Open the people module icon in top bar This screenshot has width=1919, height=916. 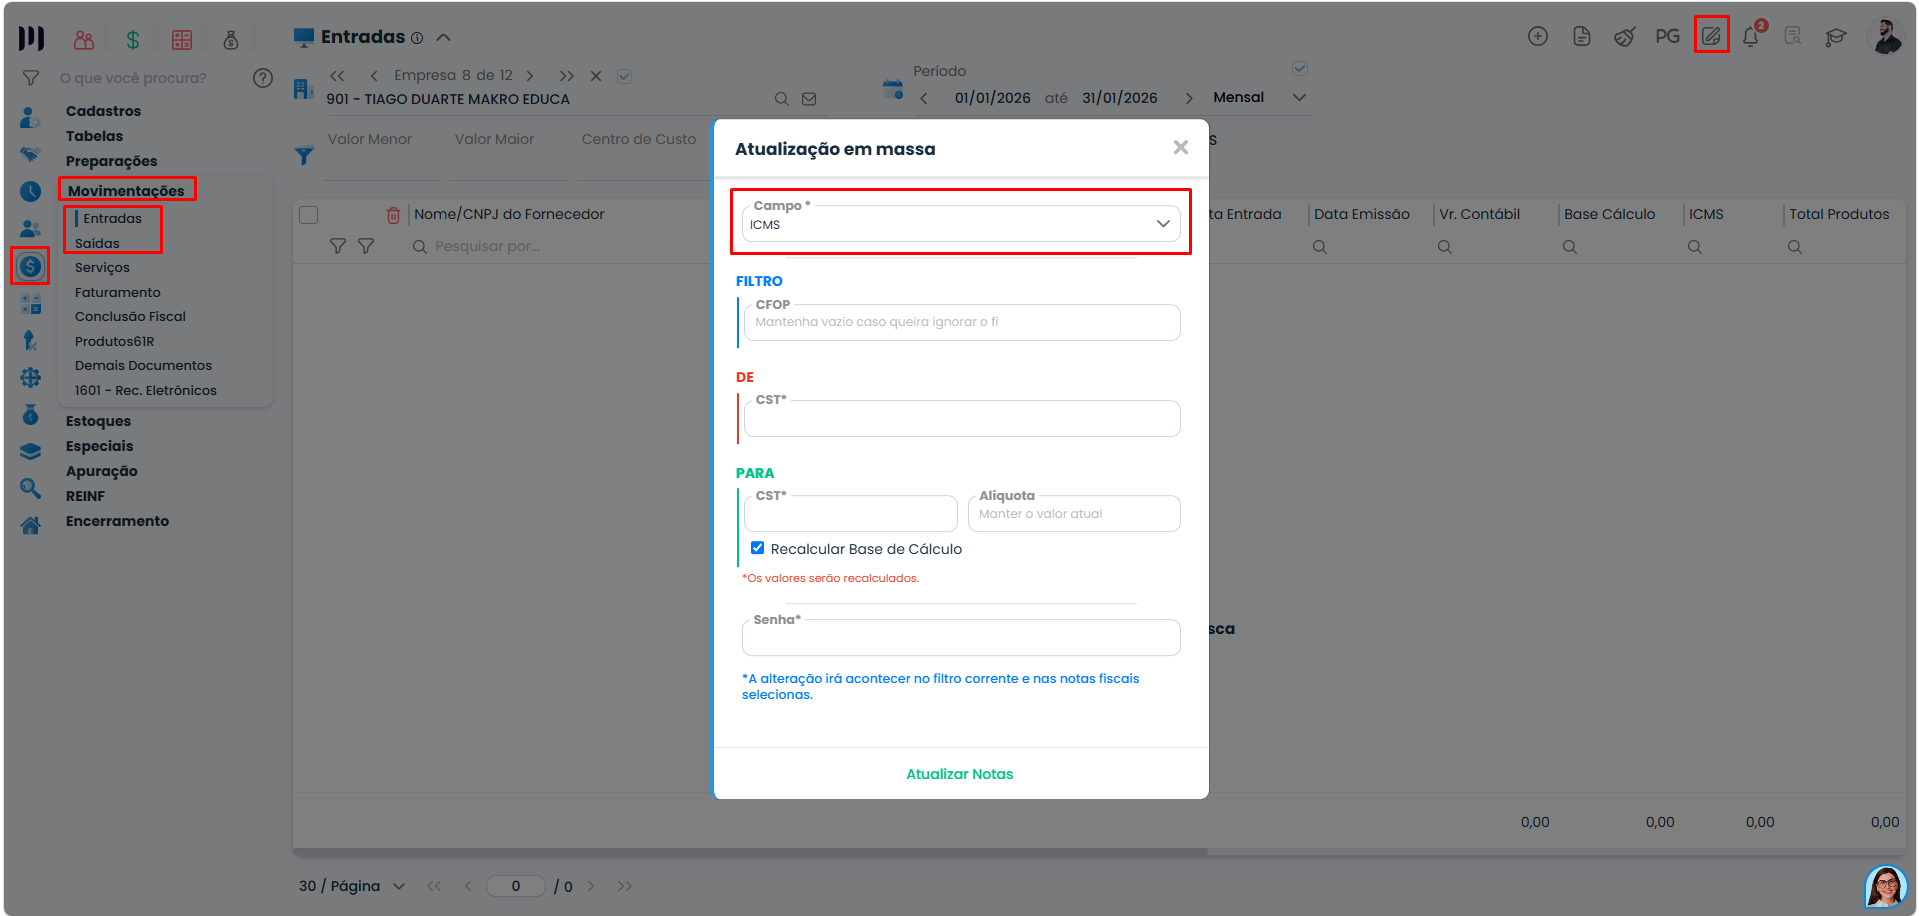click(84, 39)
